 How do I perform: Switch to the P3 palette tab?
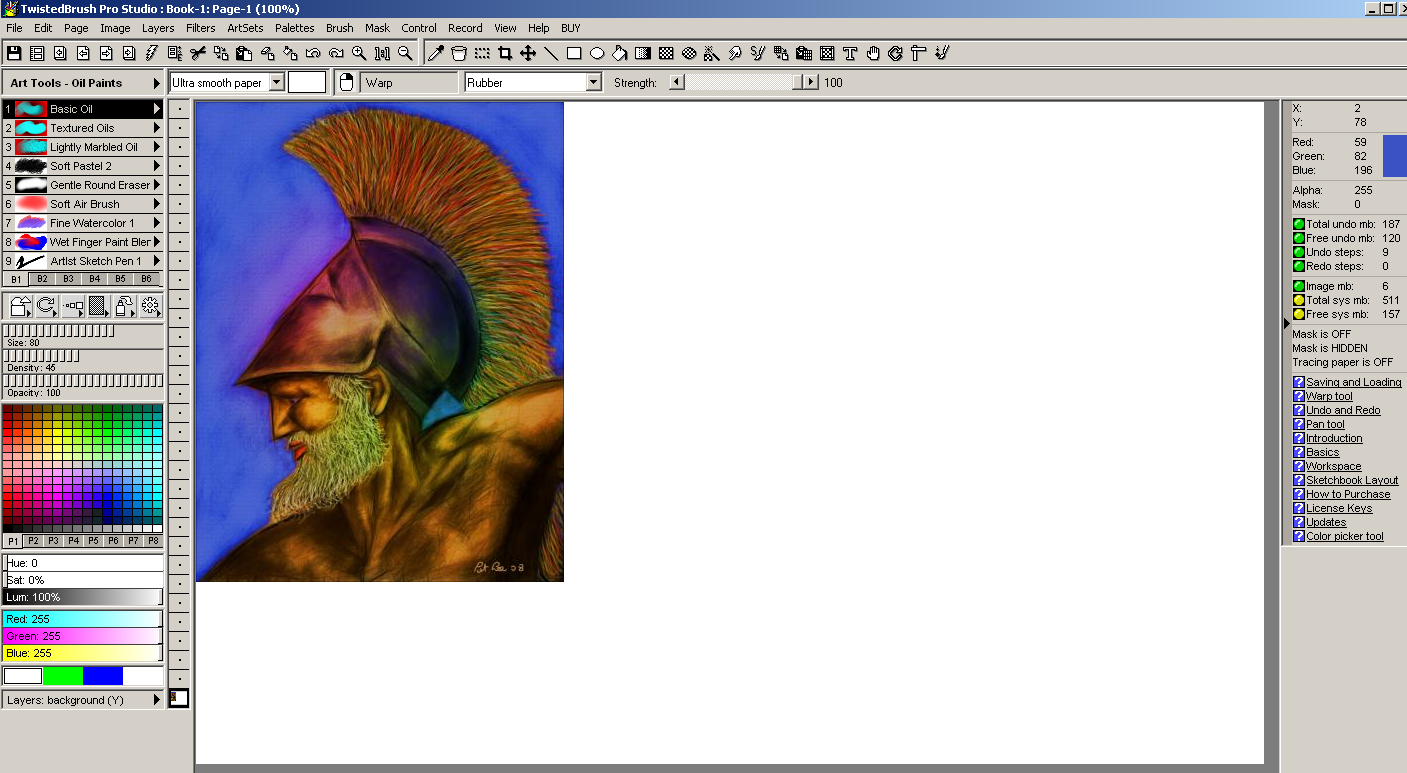tap(53, 541)
